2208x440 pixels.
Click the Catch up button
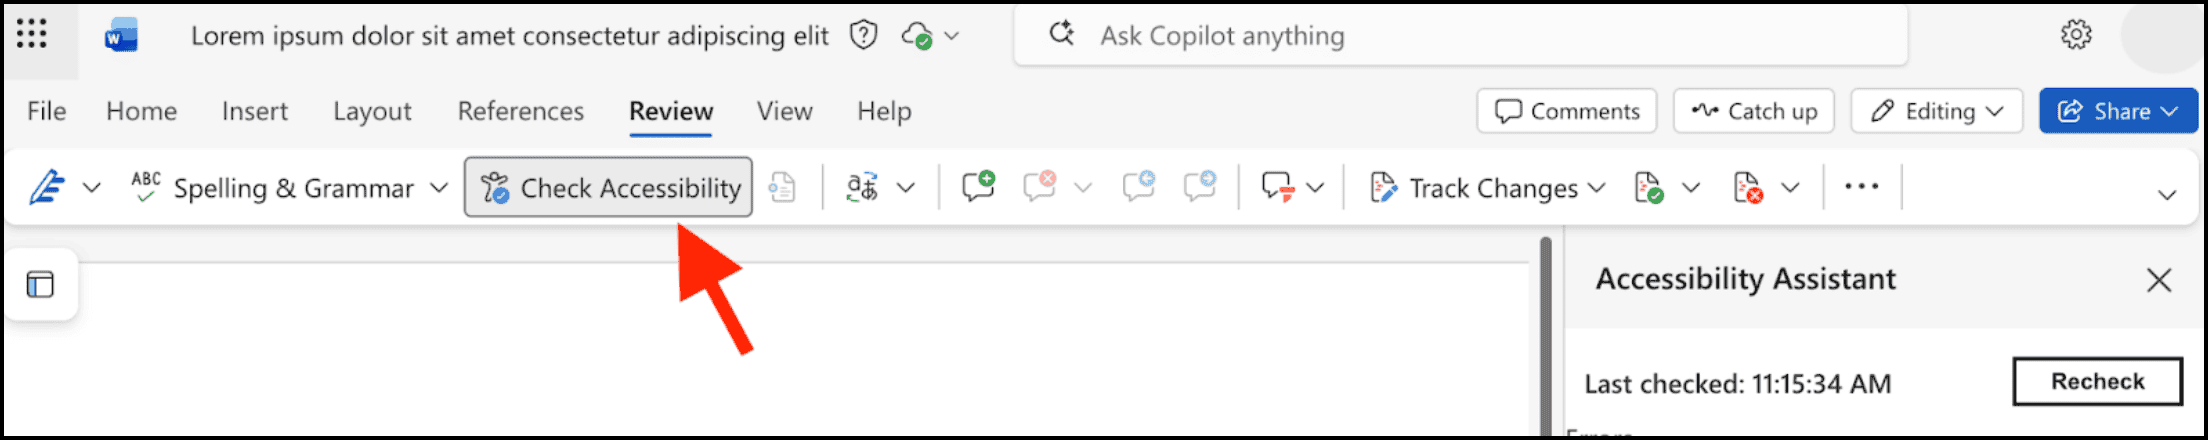point(1753,111)
